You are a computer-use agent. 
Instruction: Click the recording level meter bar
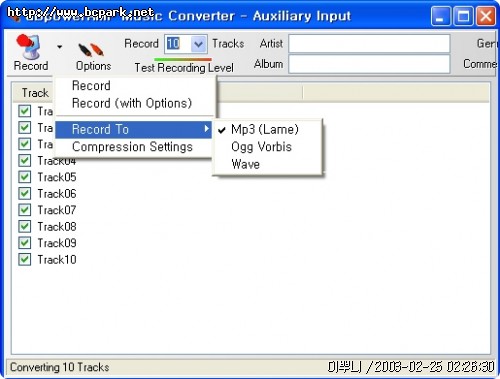[x=183, y=59]
